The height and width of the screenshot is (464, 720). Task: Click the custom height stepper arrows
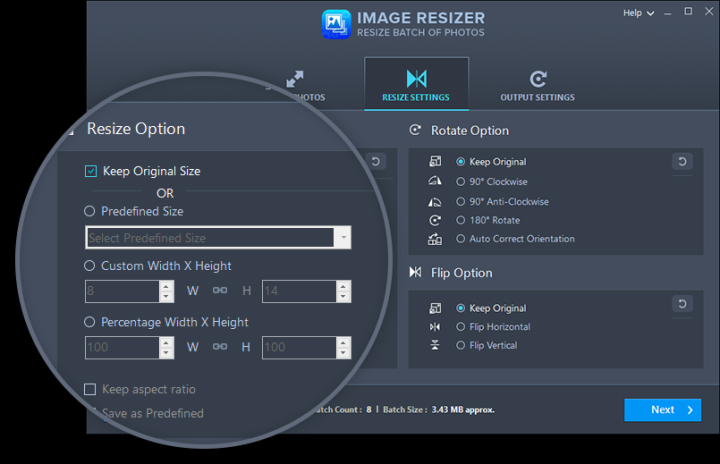pos(343,291)
